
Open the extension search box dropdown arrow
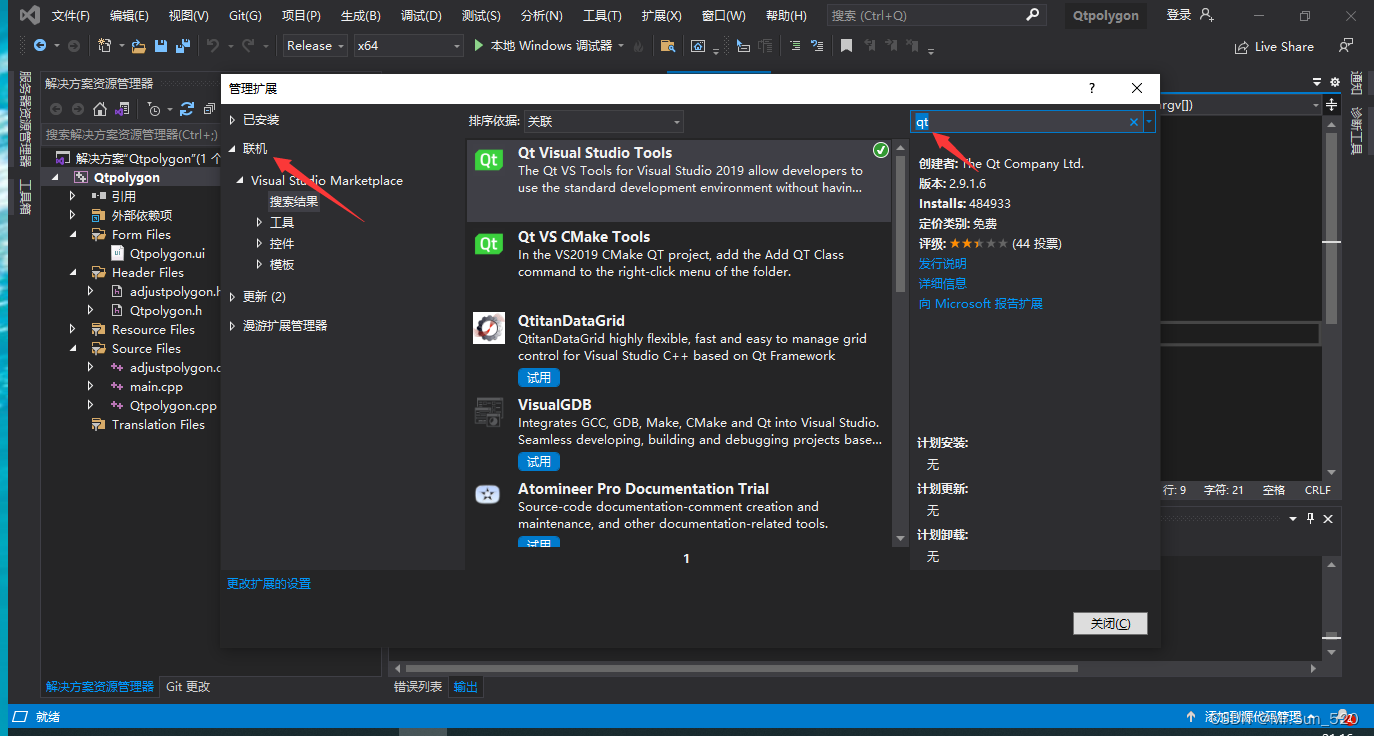[1150, 122]
